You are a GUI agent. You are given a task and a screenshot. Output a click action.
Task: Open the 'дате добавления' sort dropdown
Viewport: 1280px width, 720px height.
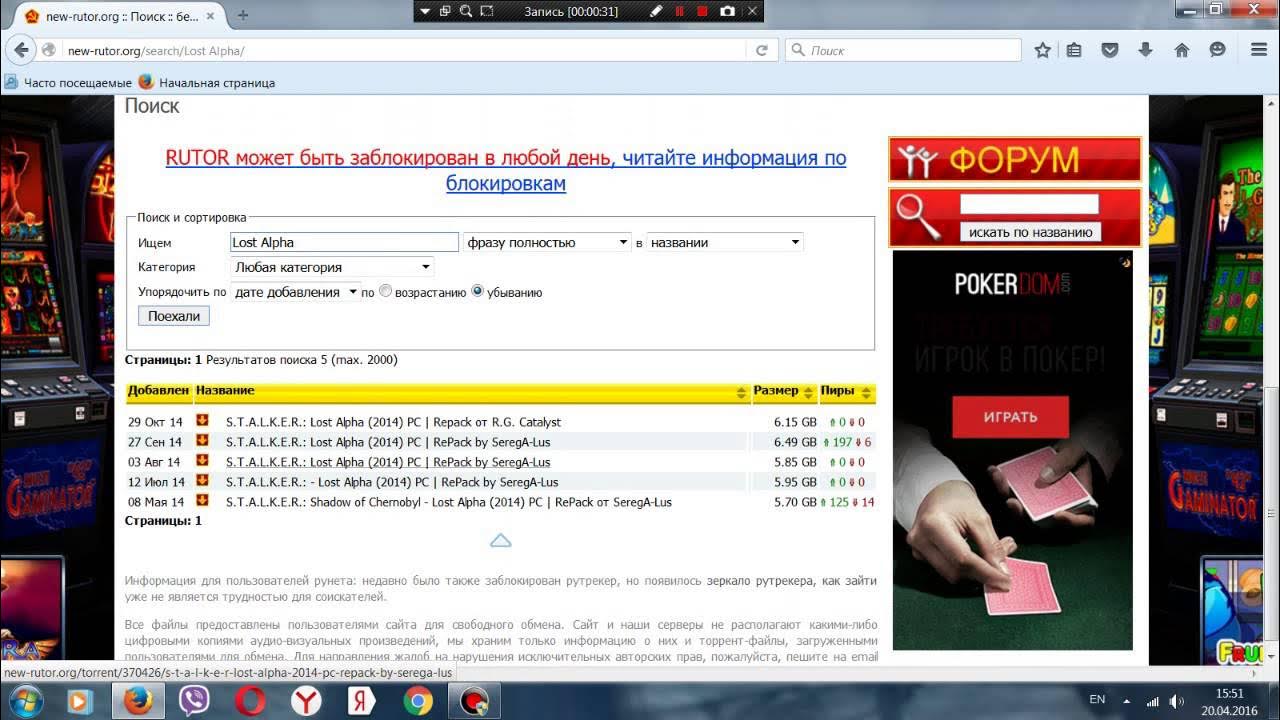click(295, 292)
